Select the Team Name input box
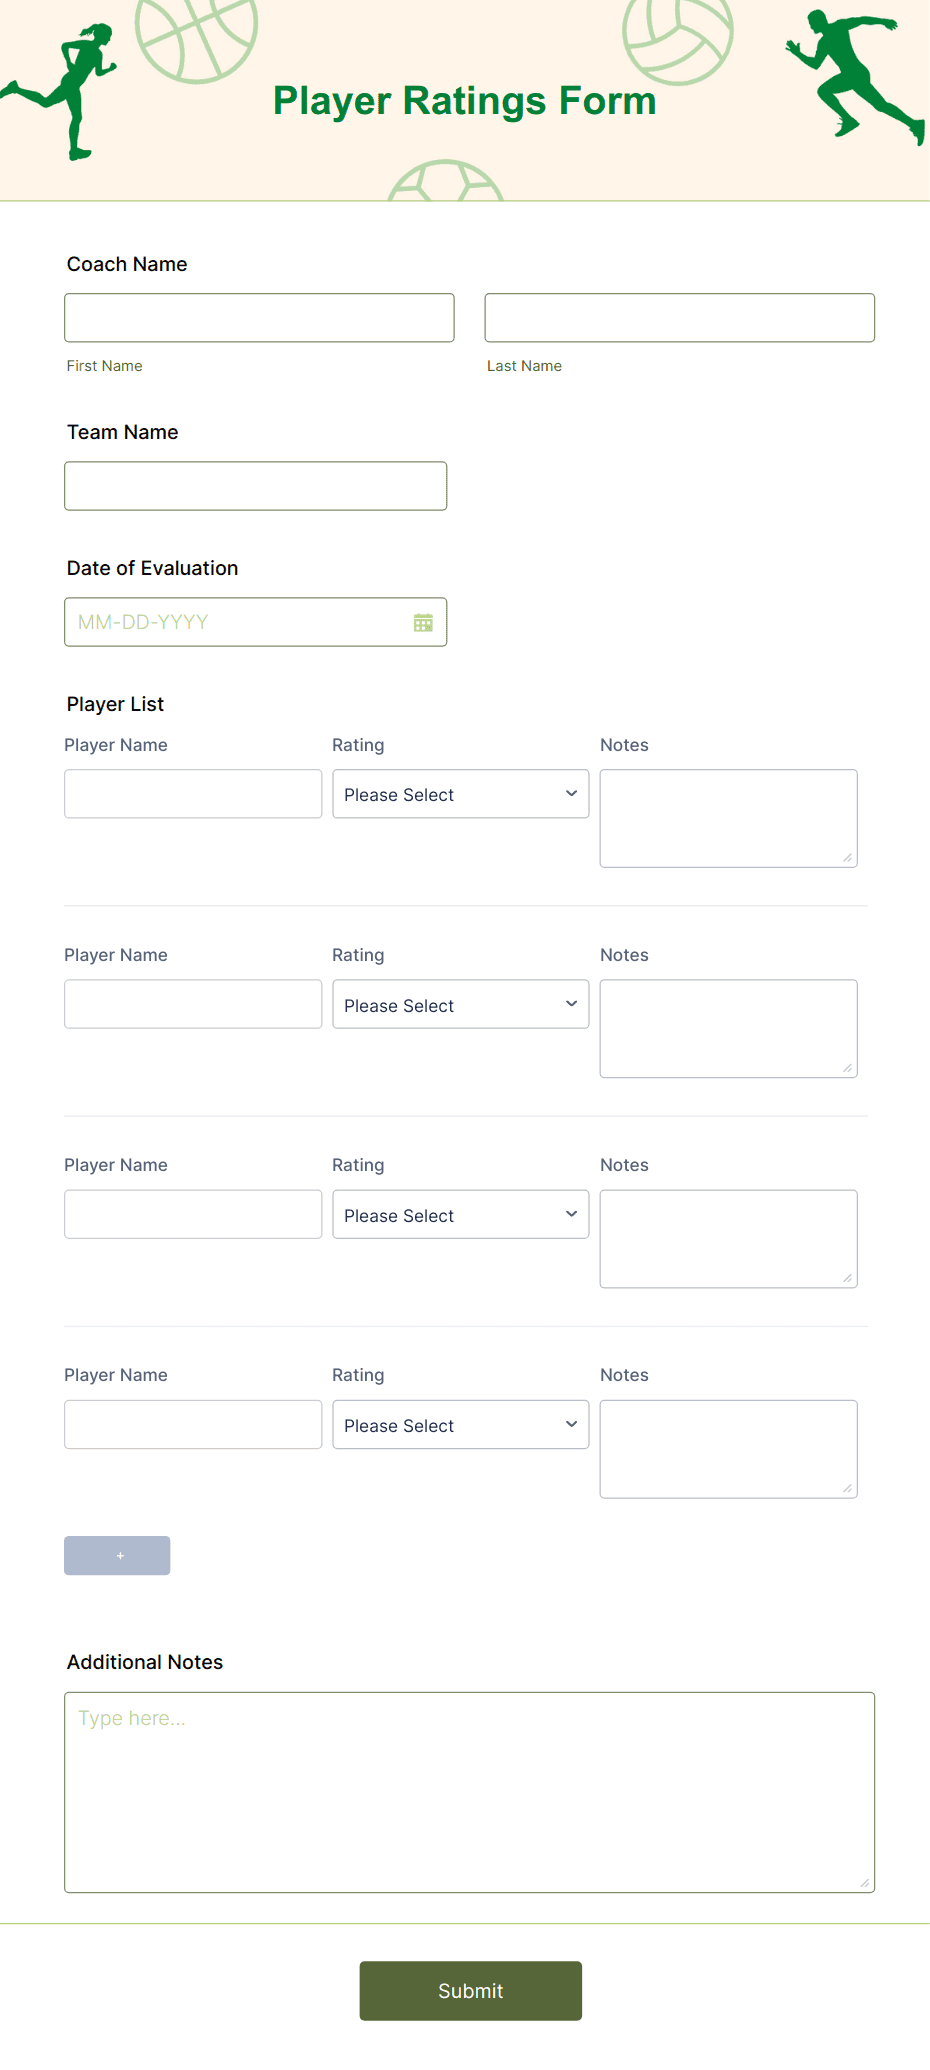930x2070 pixels. point(255,485)
